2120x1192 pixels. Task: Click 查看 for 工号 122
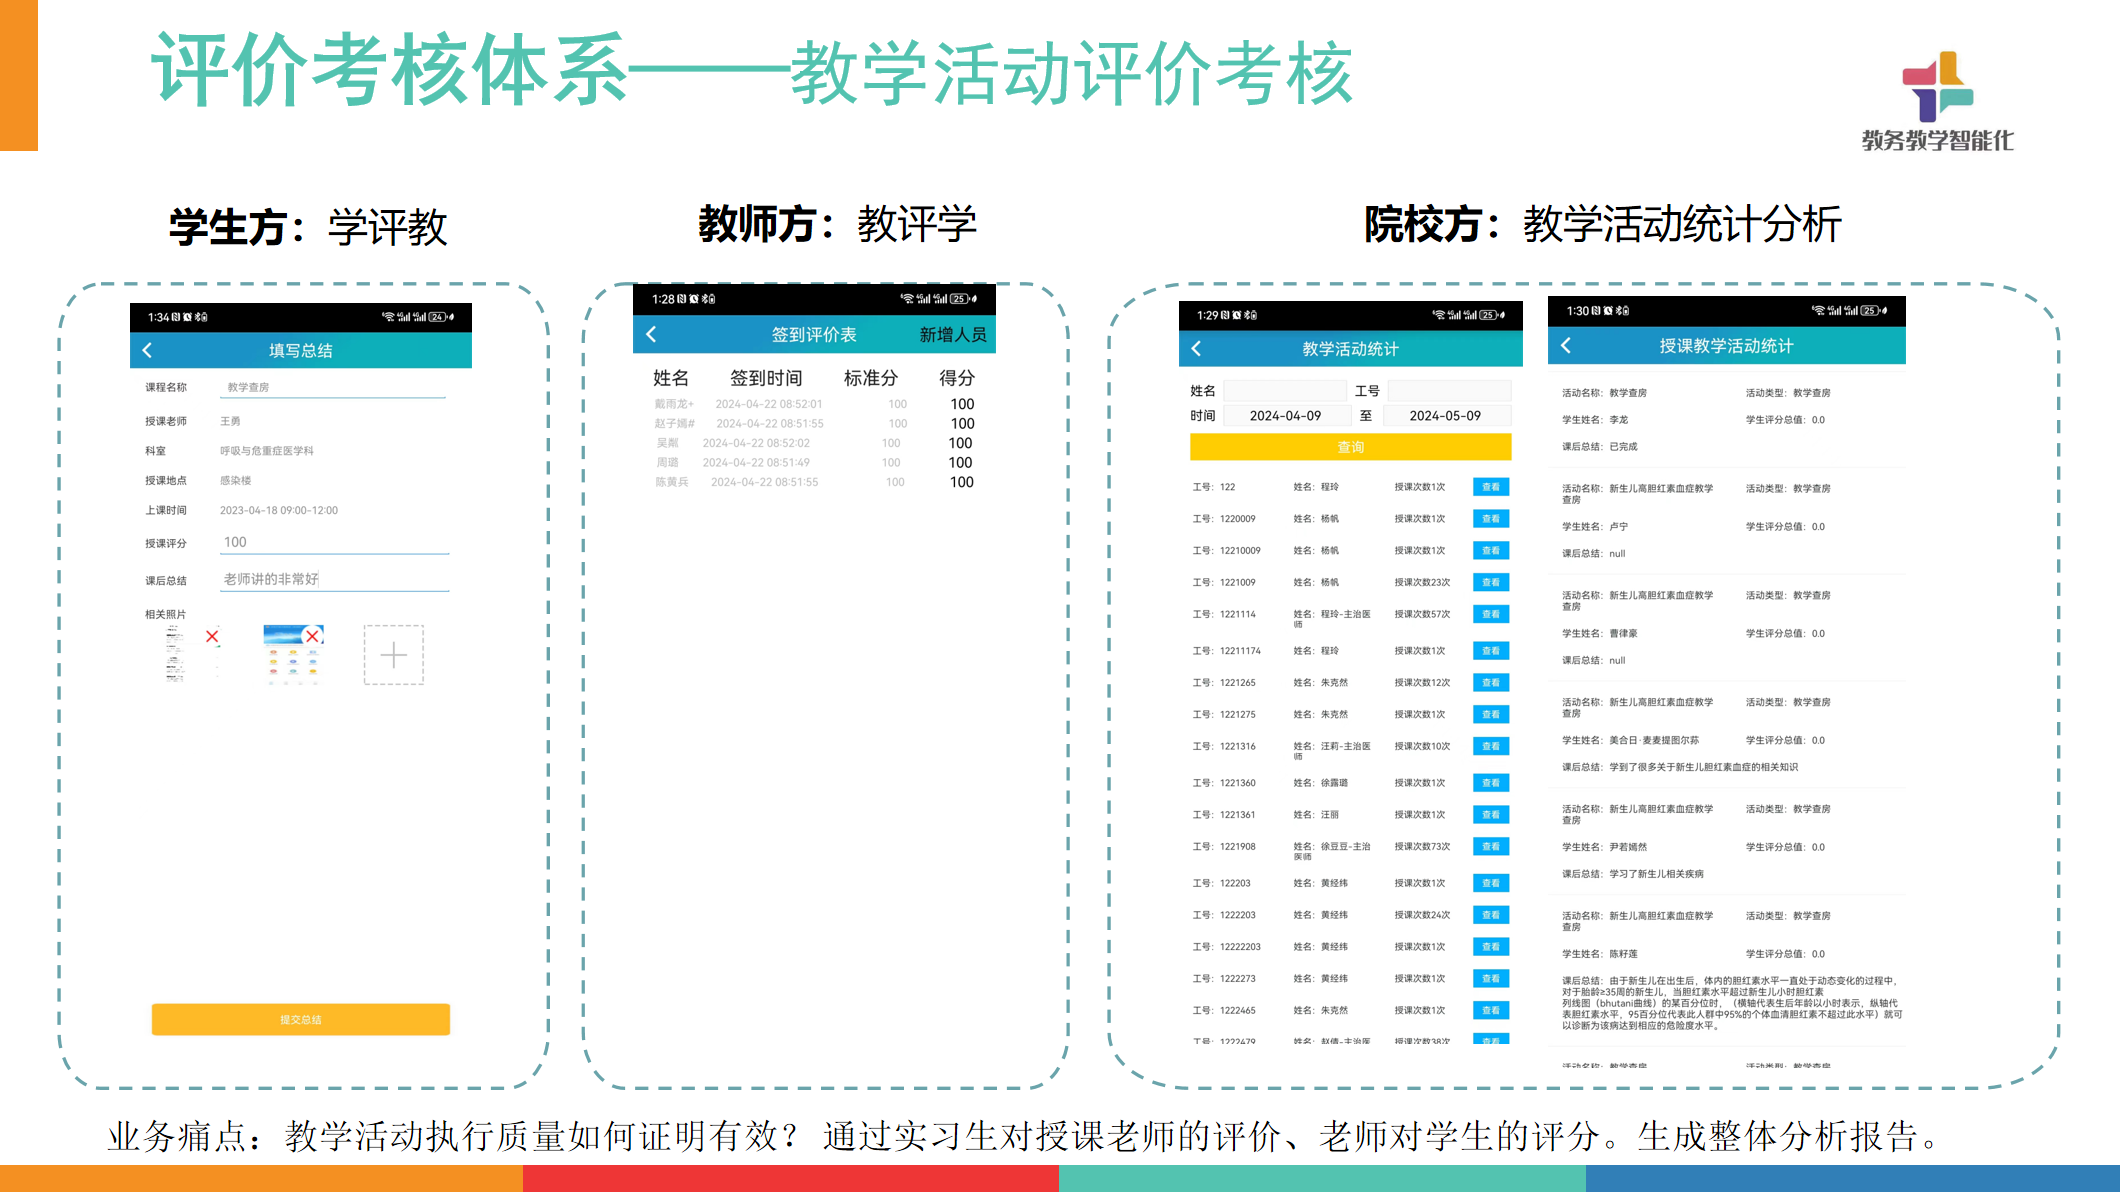pyautogui.click(x=1490, y=487)
